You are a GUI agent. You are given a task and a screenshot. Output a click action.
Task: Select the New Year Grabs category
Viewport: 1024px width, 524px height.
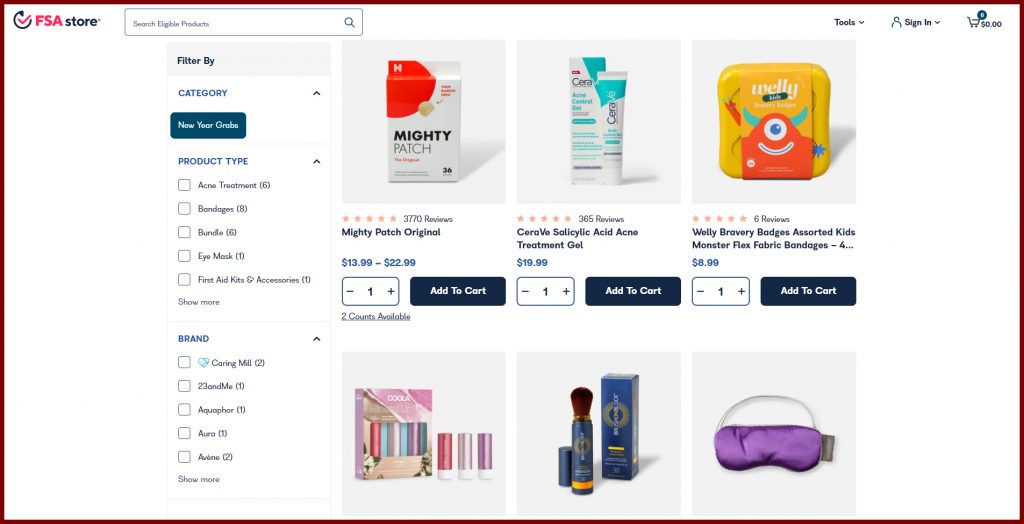(208, 125)
